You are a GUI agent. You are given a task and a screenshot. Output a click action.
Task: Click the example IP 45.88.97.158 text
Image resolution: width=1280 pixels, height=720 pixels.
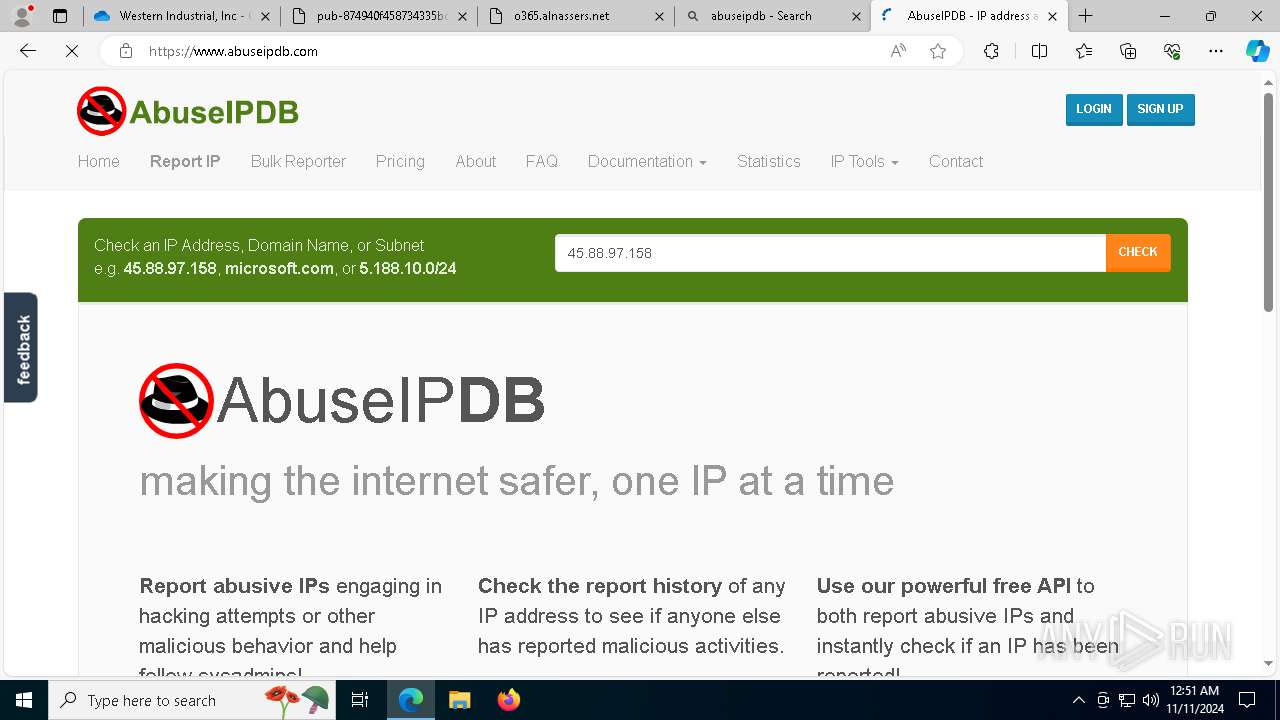pos(170,268)
